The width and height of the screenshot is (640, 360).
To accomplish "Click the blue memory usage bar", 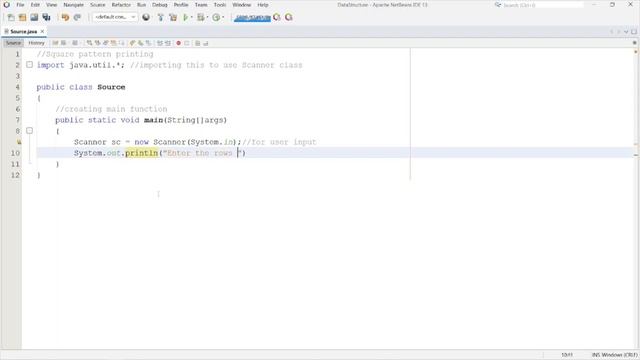I will 252,18.
